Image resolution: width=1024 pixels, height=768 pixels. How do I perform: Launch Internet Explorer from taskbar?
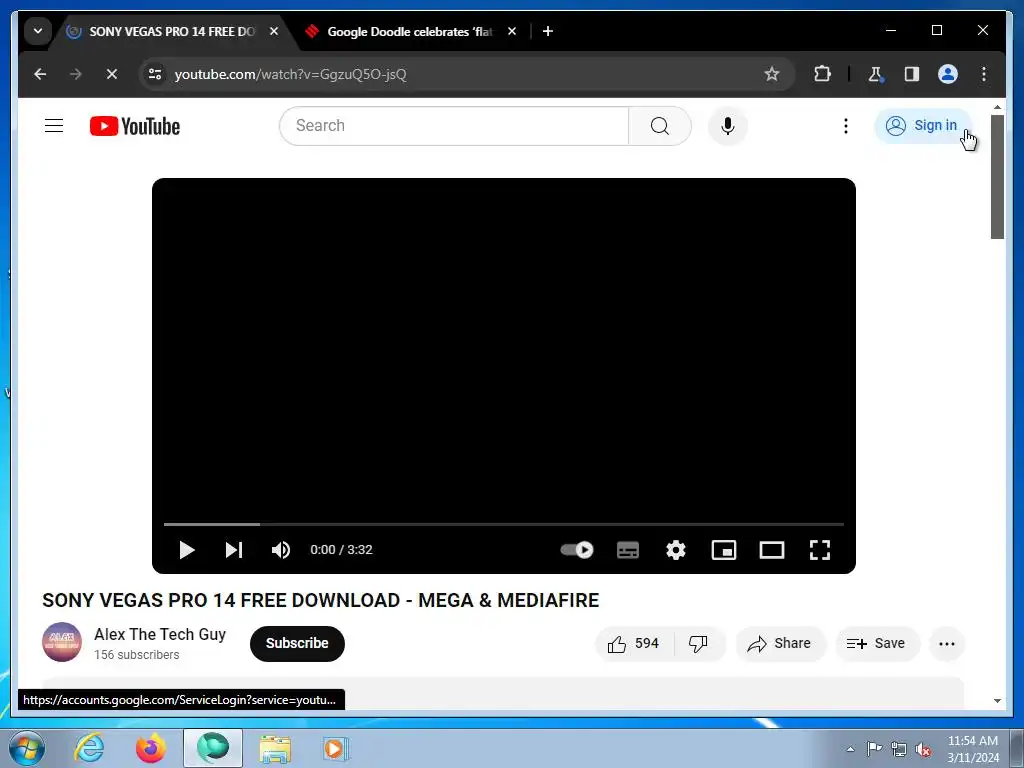click(x=89, y=748)
